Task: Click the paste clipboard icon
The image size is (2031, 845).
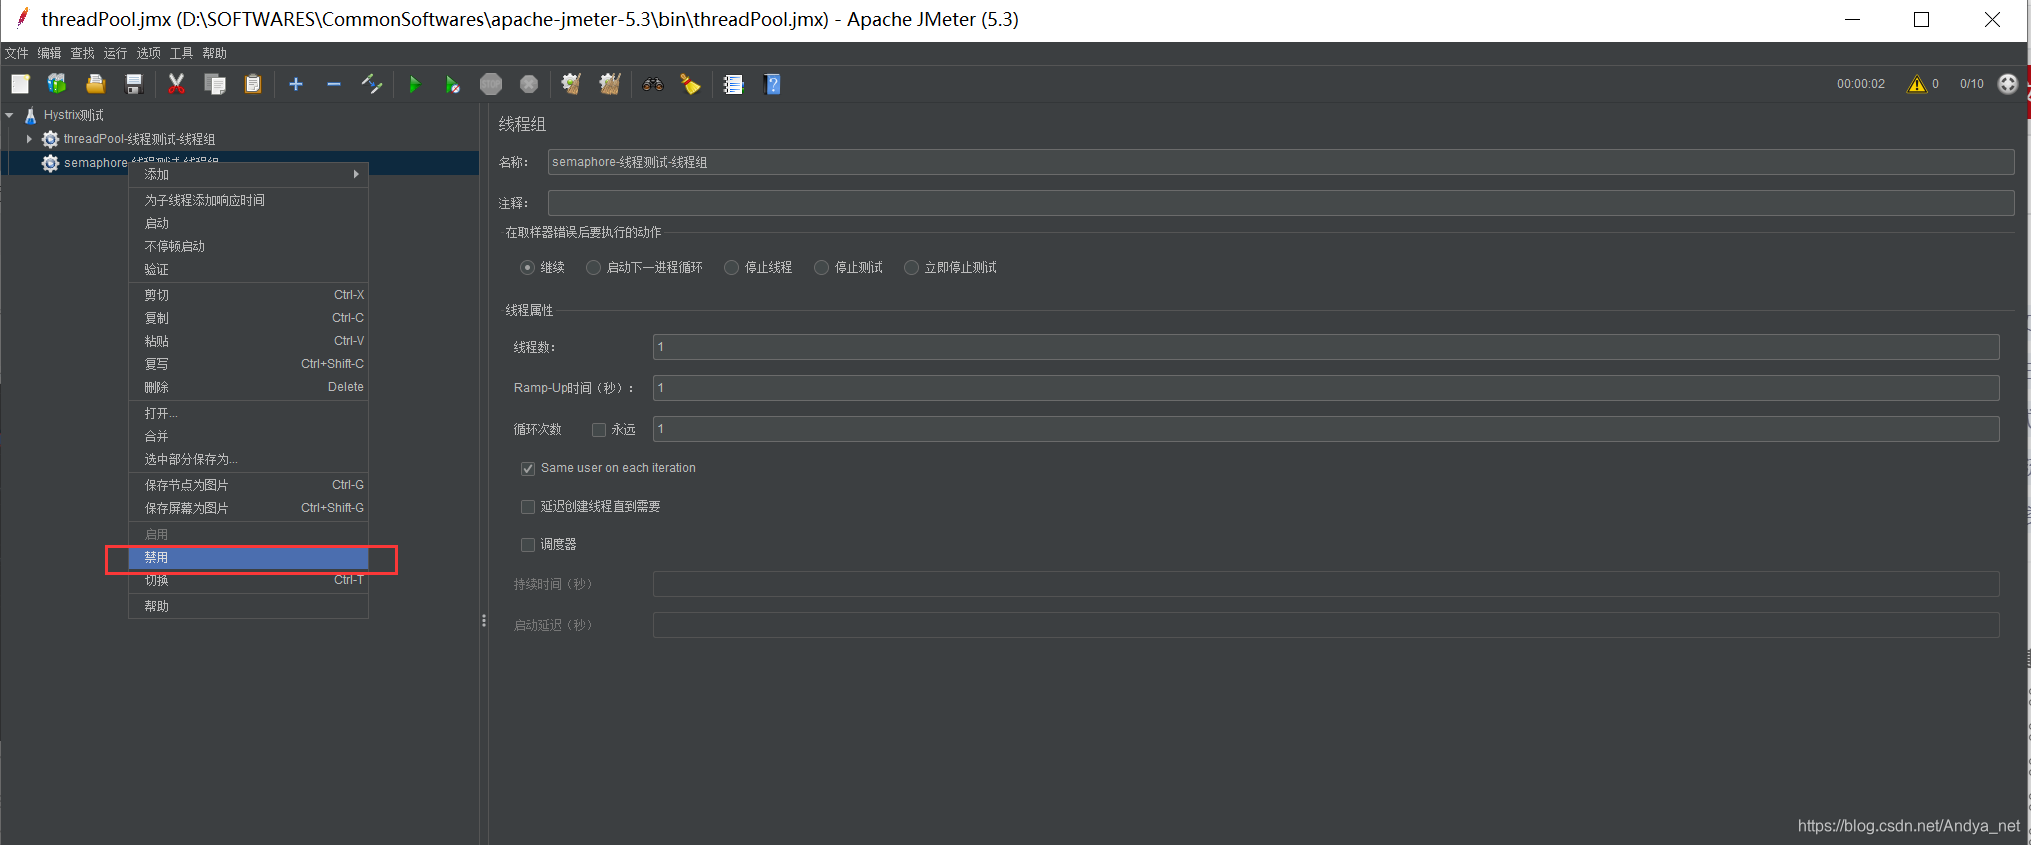Action: pos(253,84)
